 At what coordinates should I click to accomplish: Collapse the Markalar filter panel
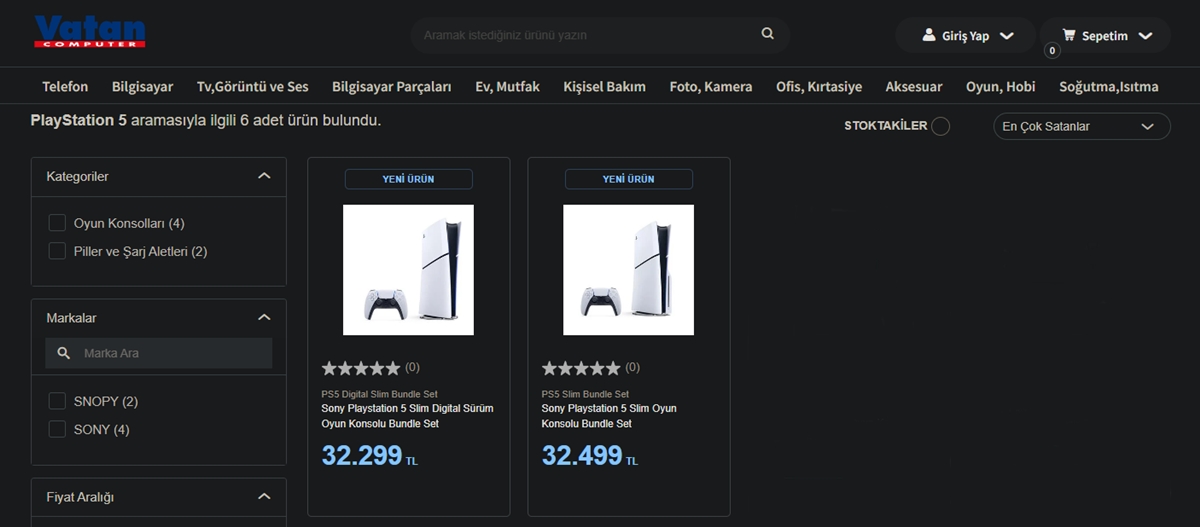click(x=264, y=317)
